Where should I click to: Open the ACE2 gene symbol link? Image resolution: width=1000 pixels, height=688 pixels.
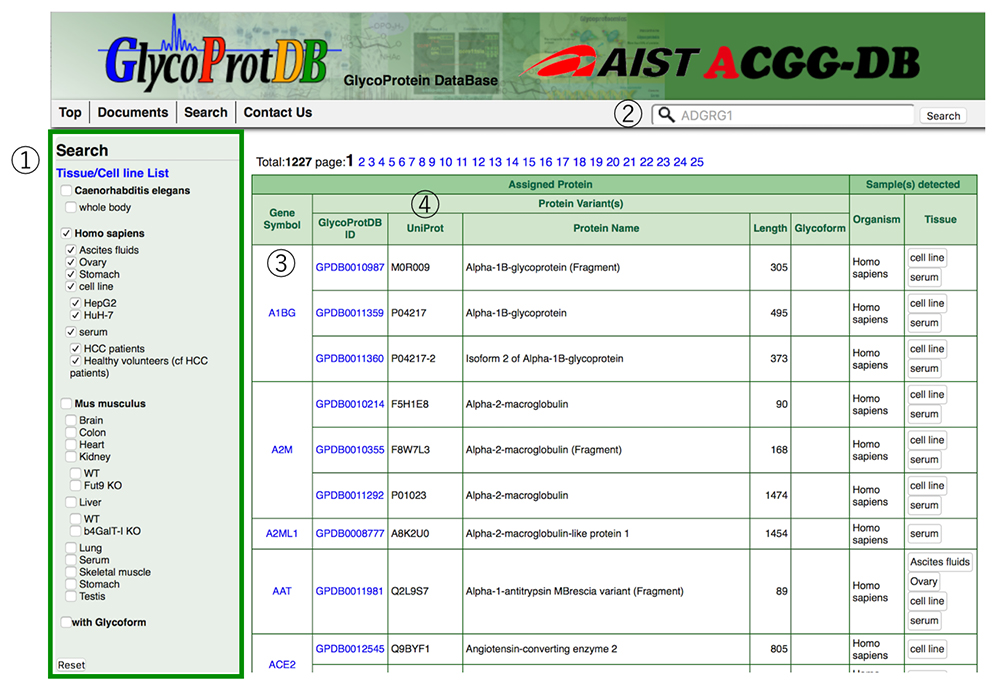pos(282,664)
